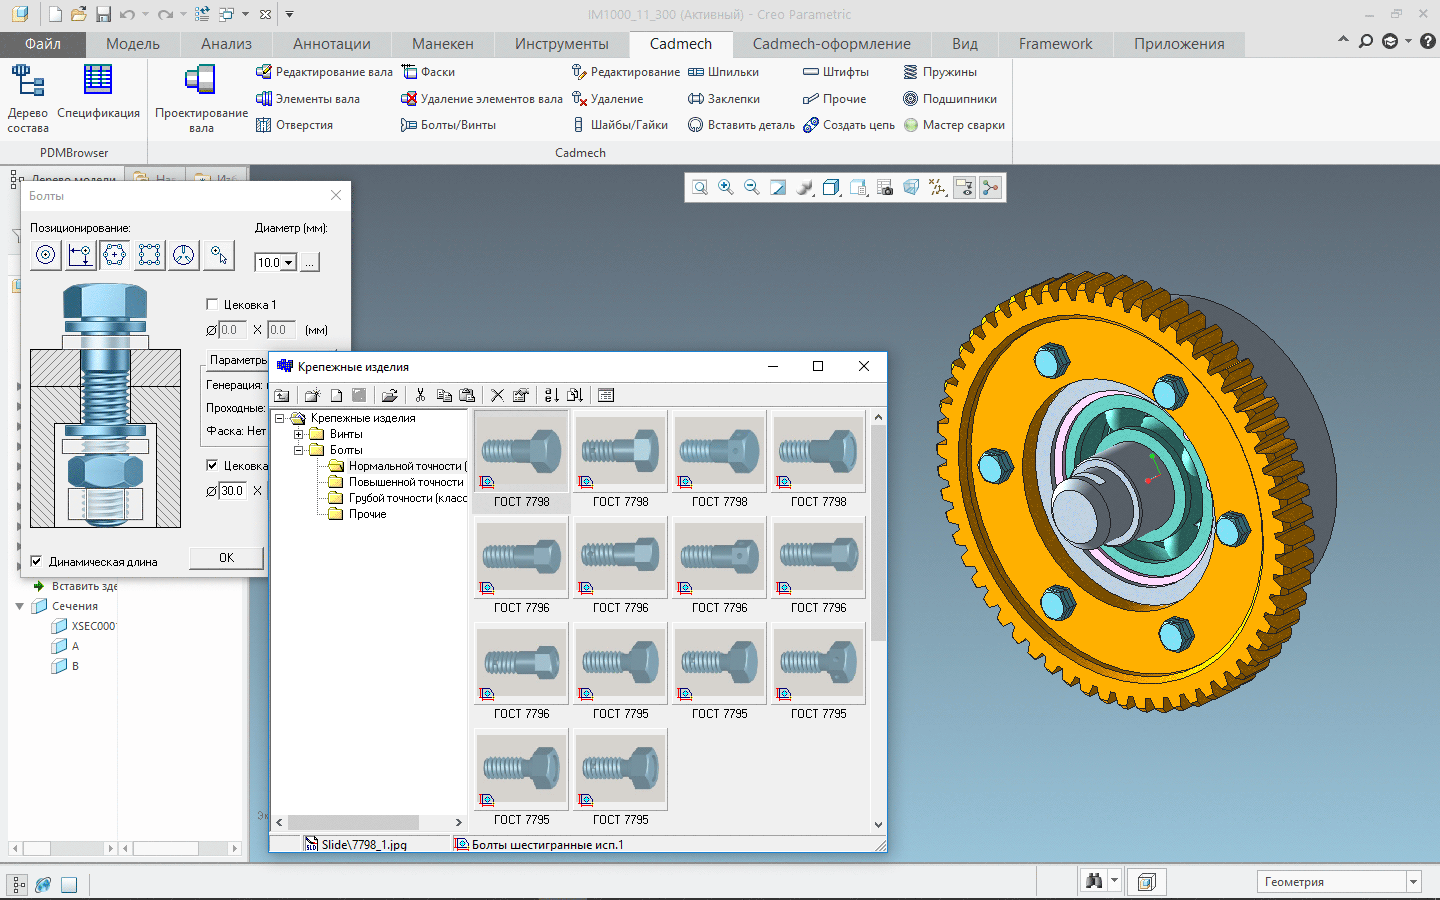
Task: Uncheck the Цековка checkbox above 30.0 field
Action: [212, 465]
